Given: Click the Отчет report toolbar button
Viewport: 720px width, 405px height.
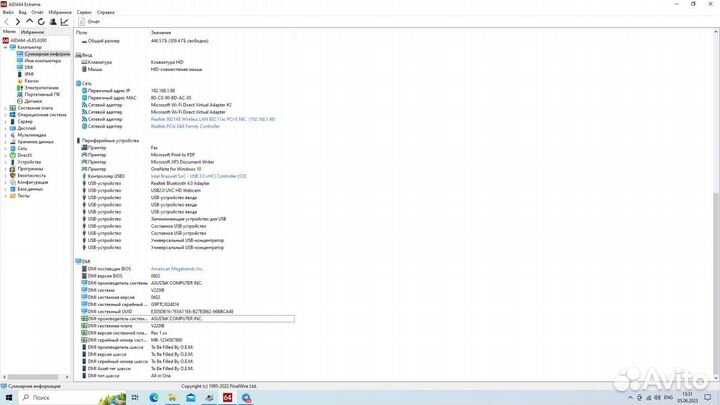Looking at the screenshot, I should click(89, 22).
